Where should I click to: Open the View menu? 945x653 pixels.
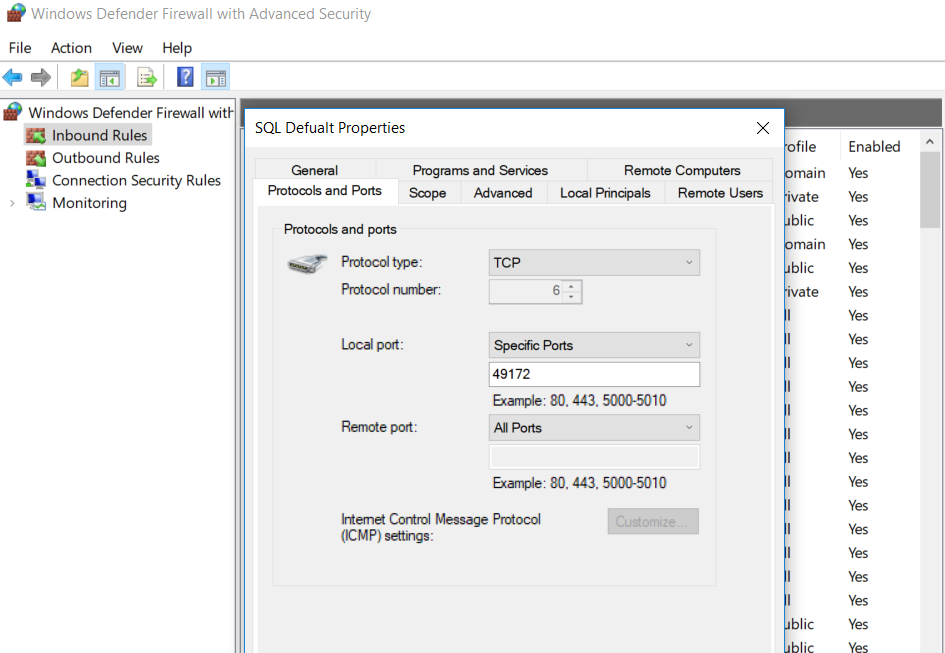(x=127, y=48)
